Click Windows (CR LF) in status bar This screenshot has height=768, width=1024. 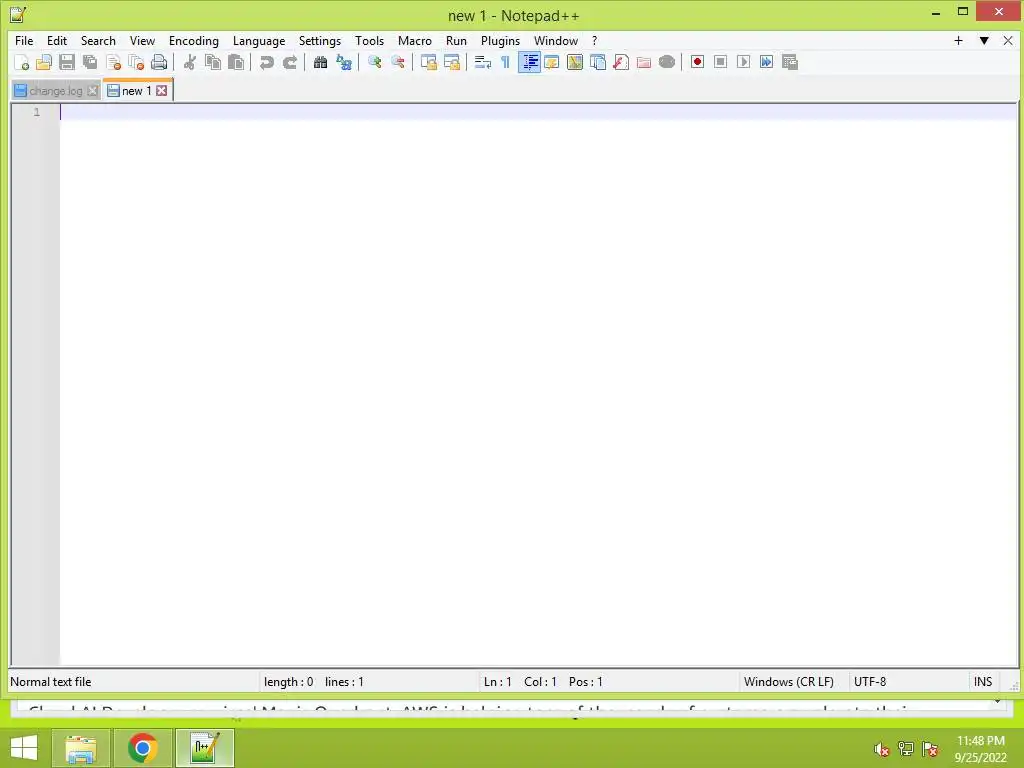[788, 682]
